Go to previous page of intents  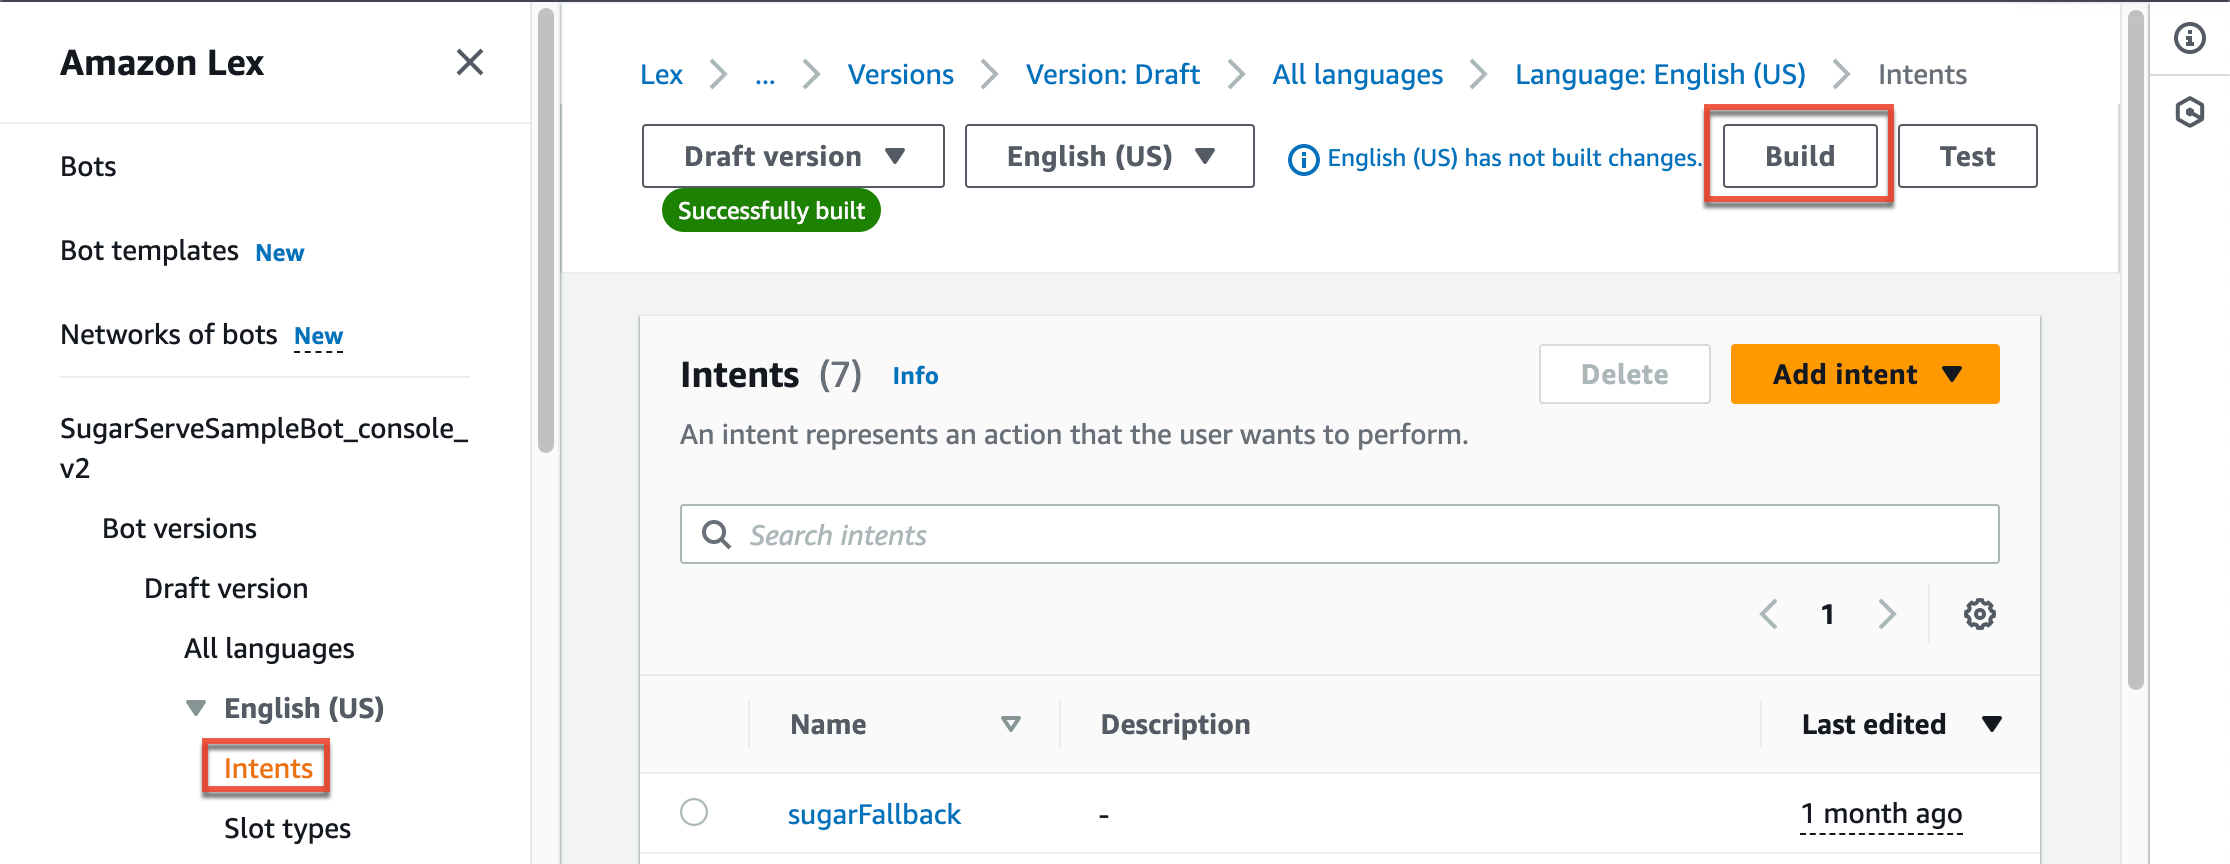(1768, 614)
